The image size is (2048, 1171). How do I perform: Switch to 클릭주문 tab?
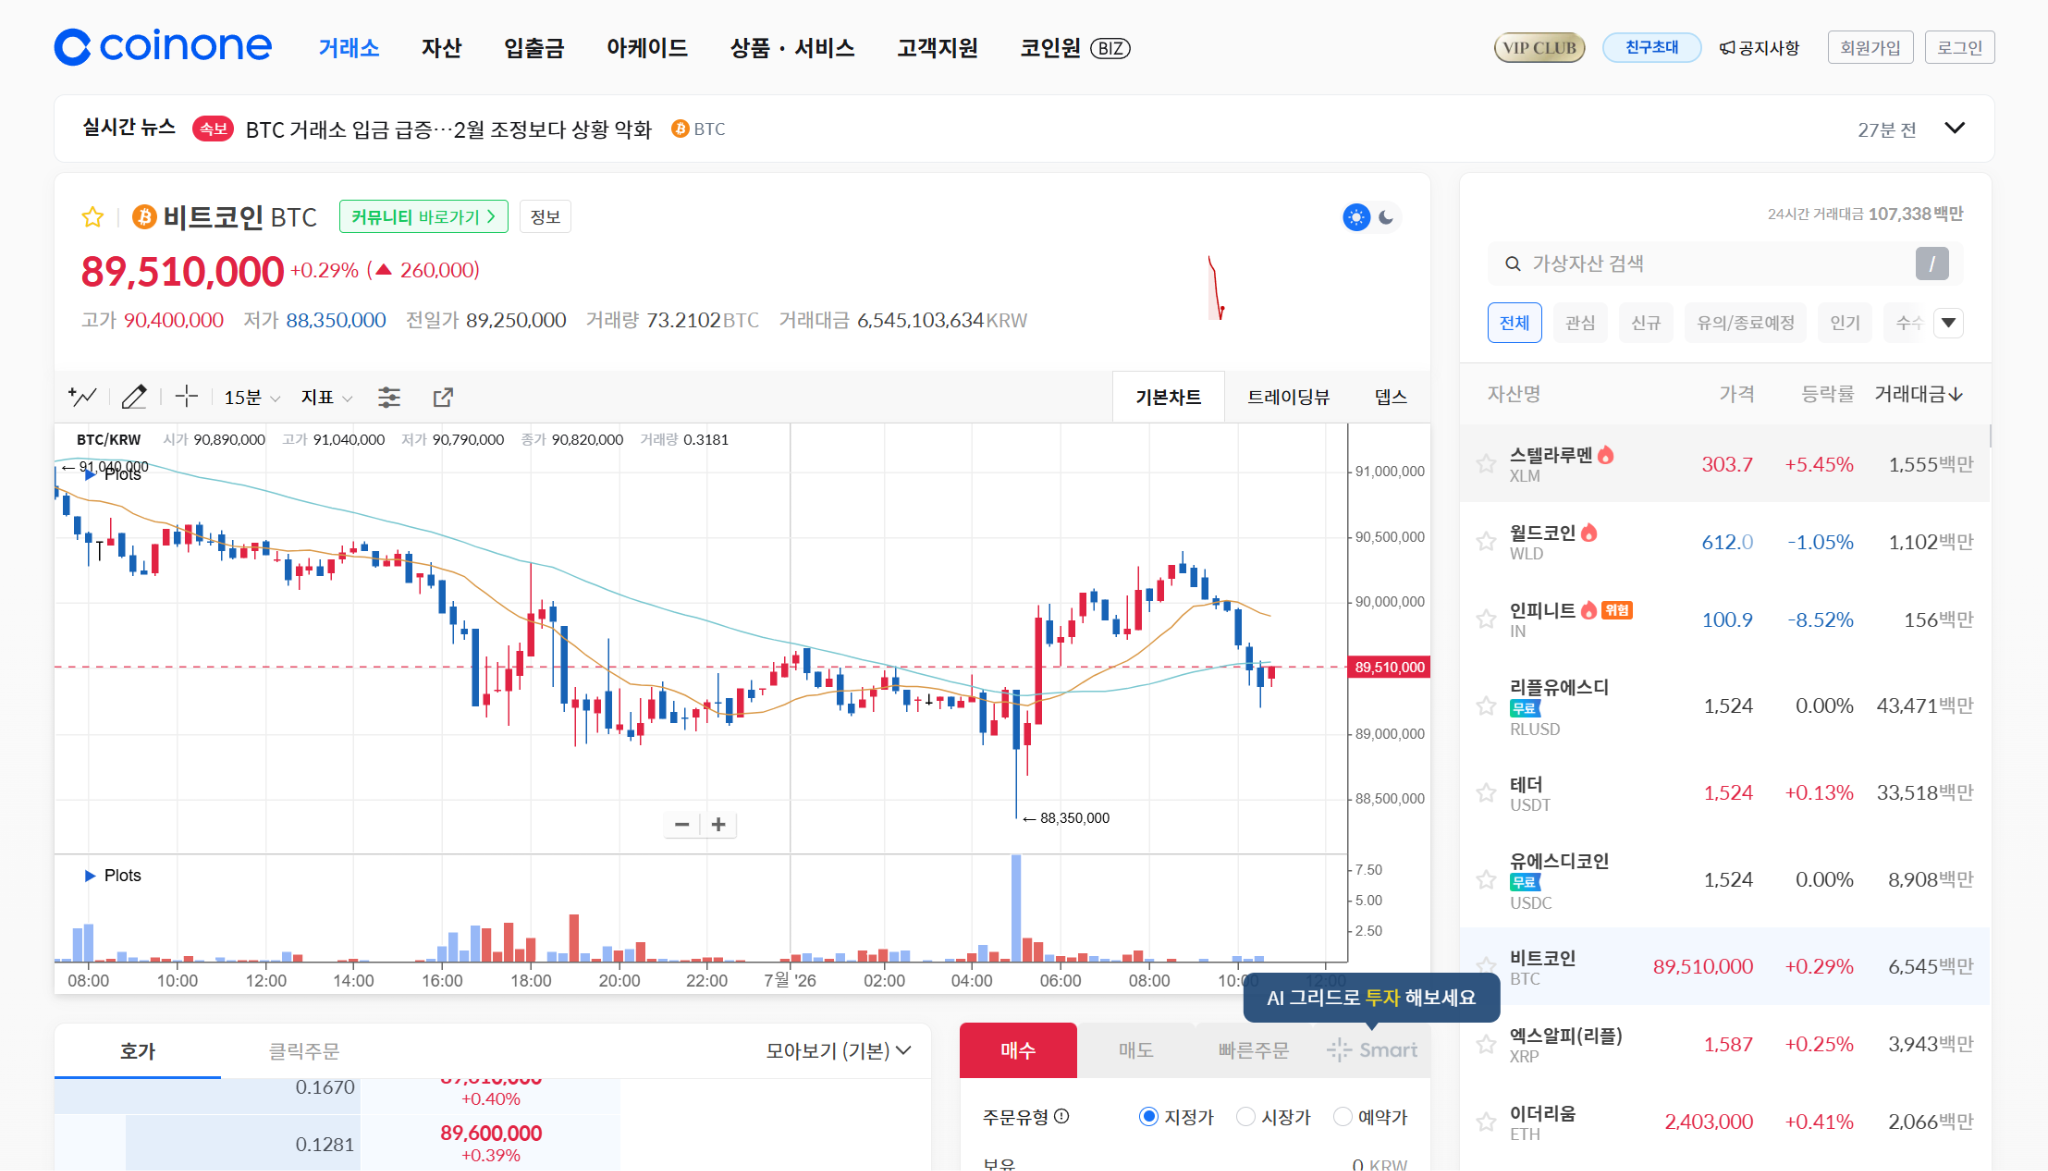click(304, 1051)
